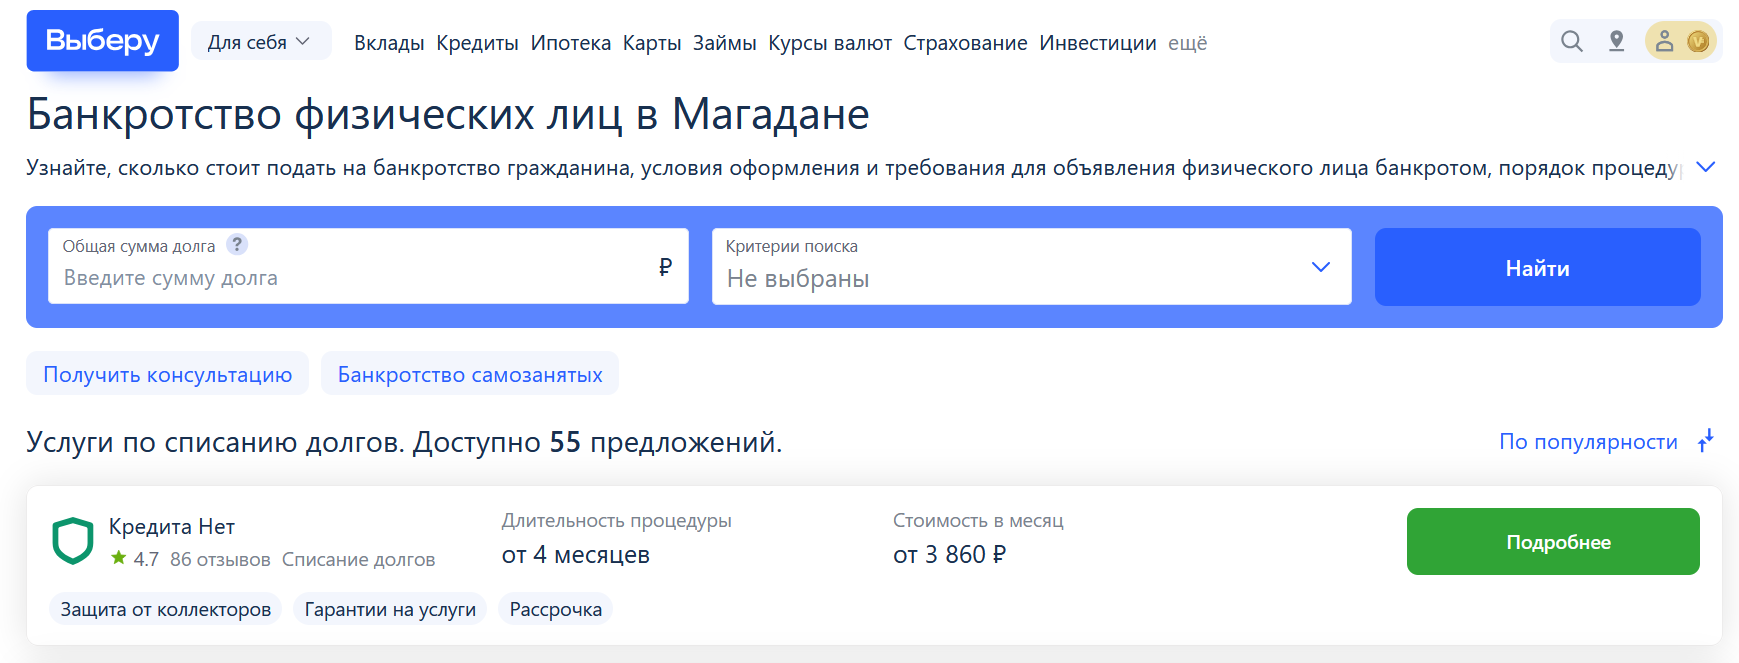Open the Вклады menu
Viewport: 1739px width, 663px height.
click(x=389, y=43)
